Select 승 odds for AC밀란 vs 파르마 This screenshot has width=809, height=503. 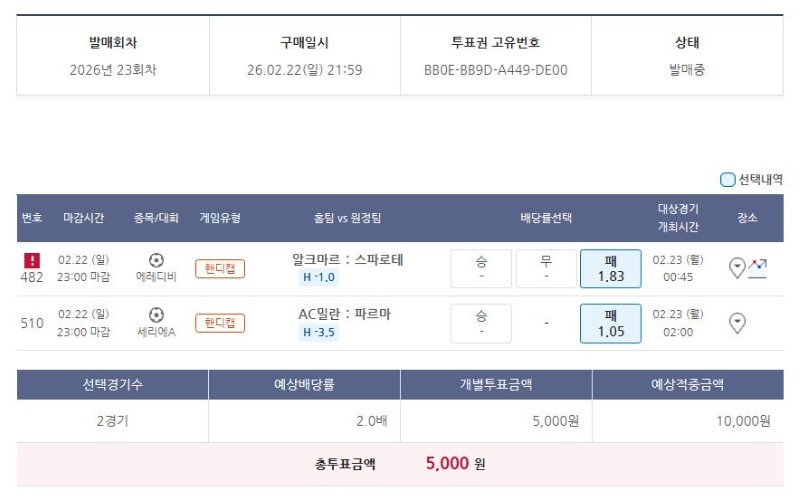(481, 322)
